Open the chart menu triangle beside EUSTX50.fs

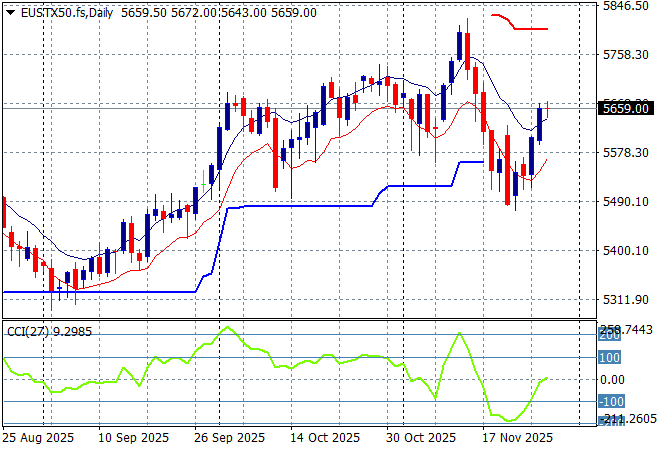(x=11, y=13)
